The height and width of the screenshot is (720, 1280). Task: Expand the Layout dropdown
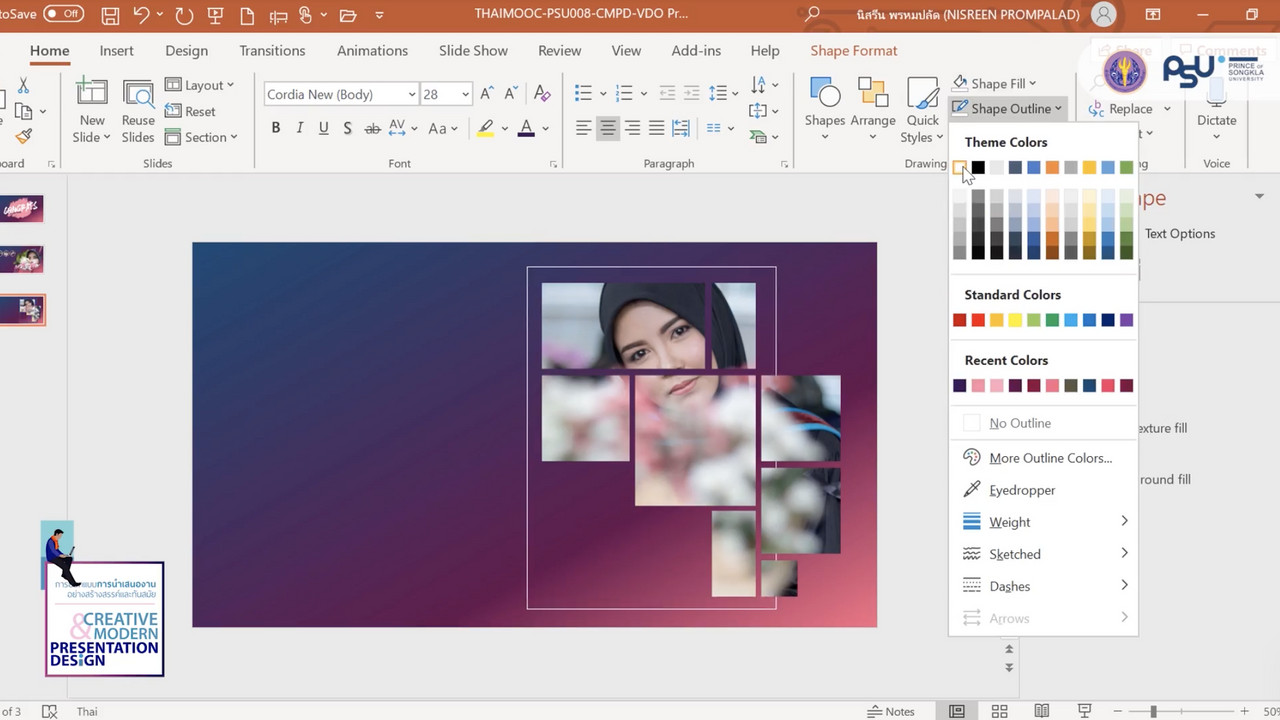click(200, 86)
